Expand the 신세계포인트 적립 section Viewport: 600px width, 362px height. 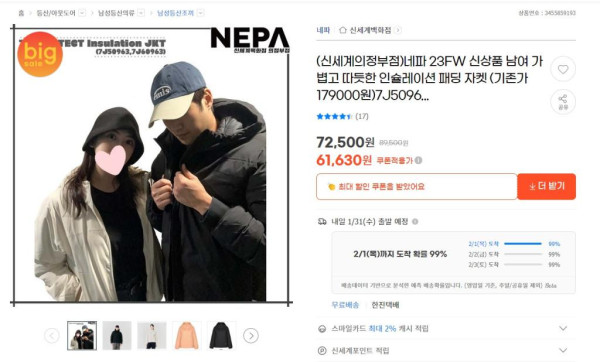click(x=562, y=350)
